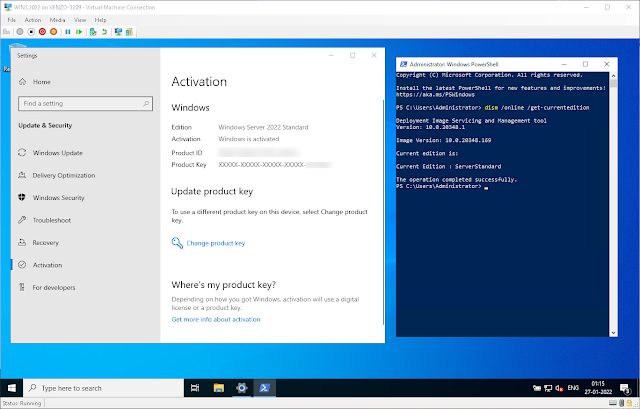Open Troubleshoot settings page
This screenshot has width=640, height=409.
pyautogui.click(x=52, y=220)
